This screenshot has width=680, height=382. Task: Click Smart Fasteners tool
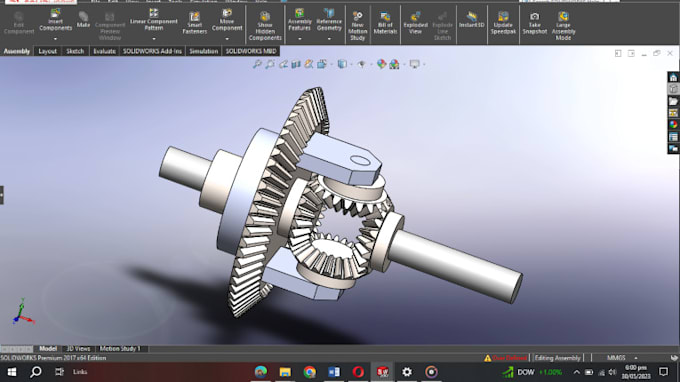point(194,23)
